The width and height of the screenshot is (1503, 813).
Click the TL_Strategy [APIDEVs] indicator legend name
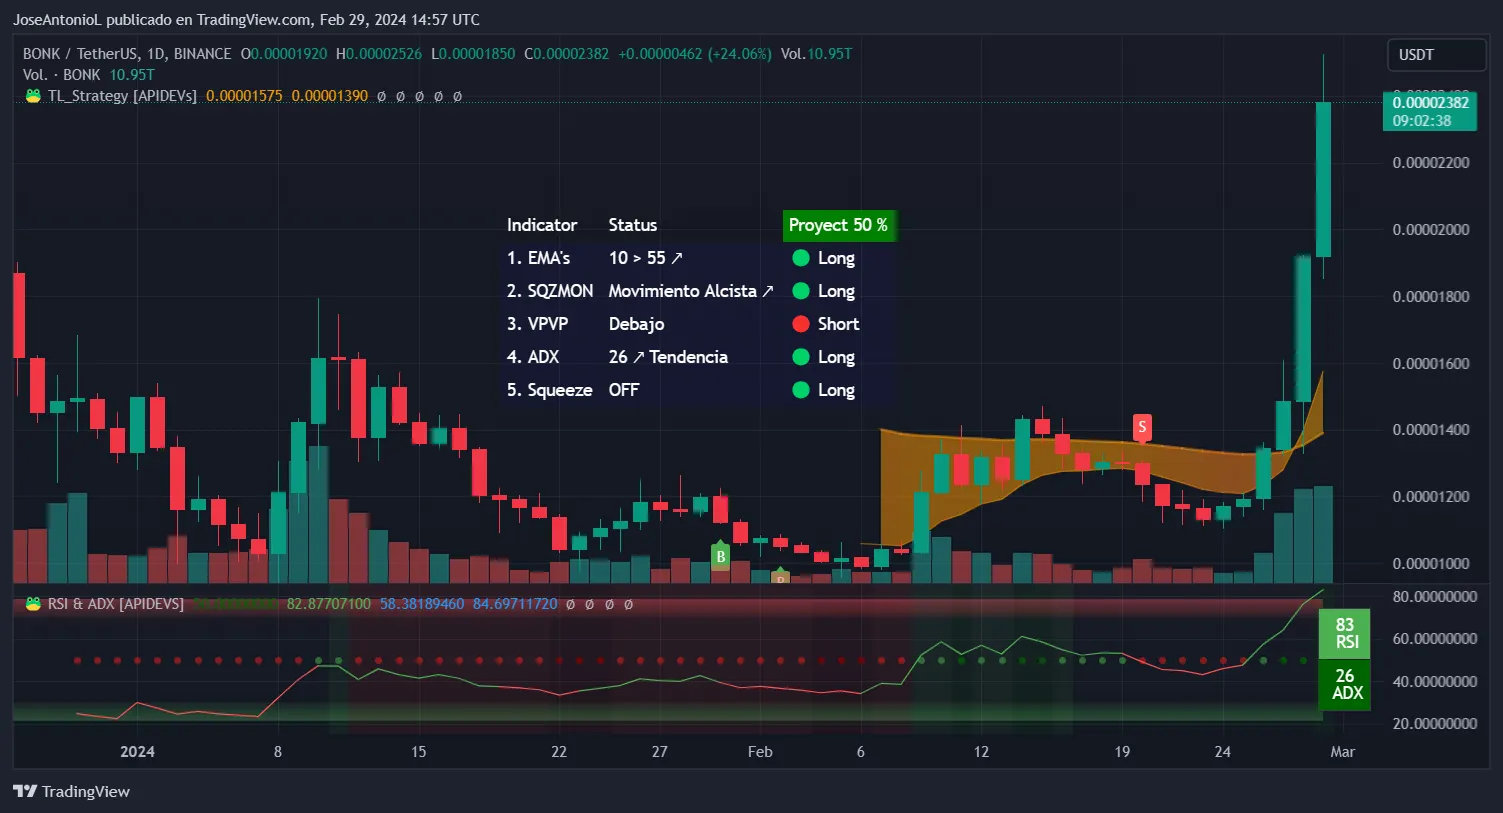tap(122, 96)
